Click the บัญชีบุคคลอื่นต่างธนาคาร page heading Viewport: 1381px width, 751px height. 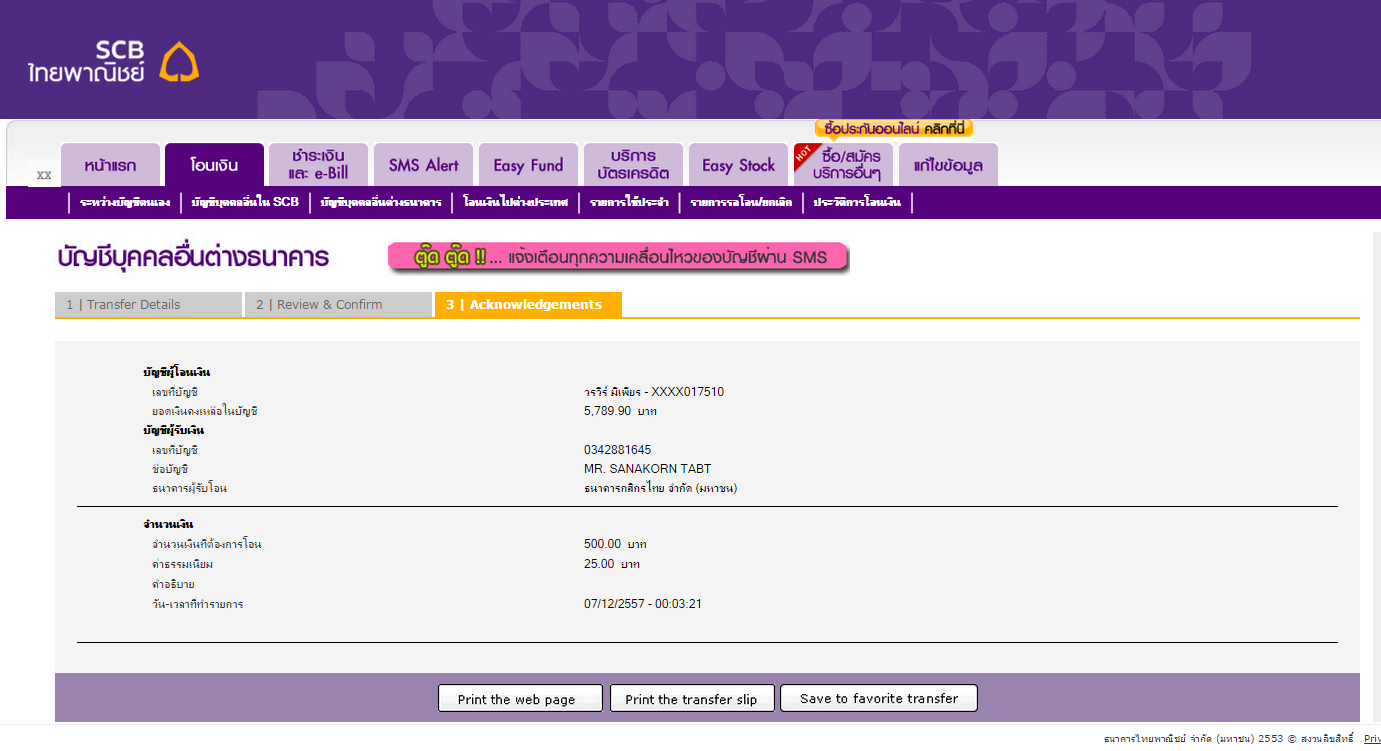click(193, 257)
